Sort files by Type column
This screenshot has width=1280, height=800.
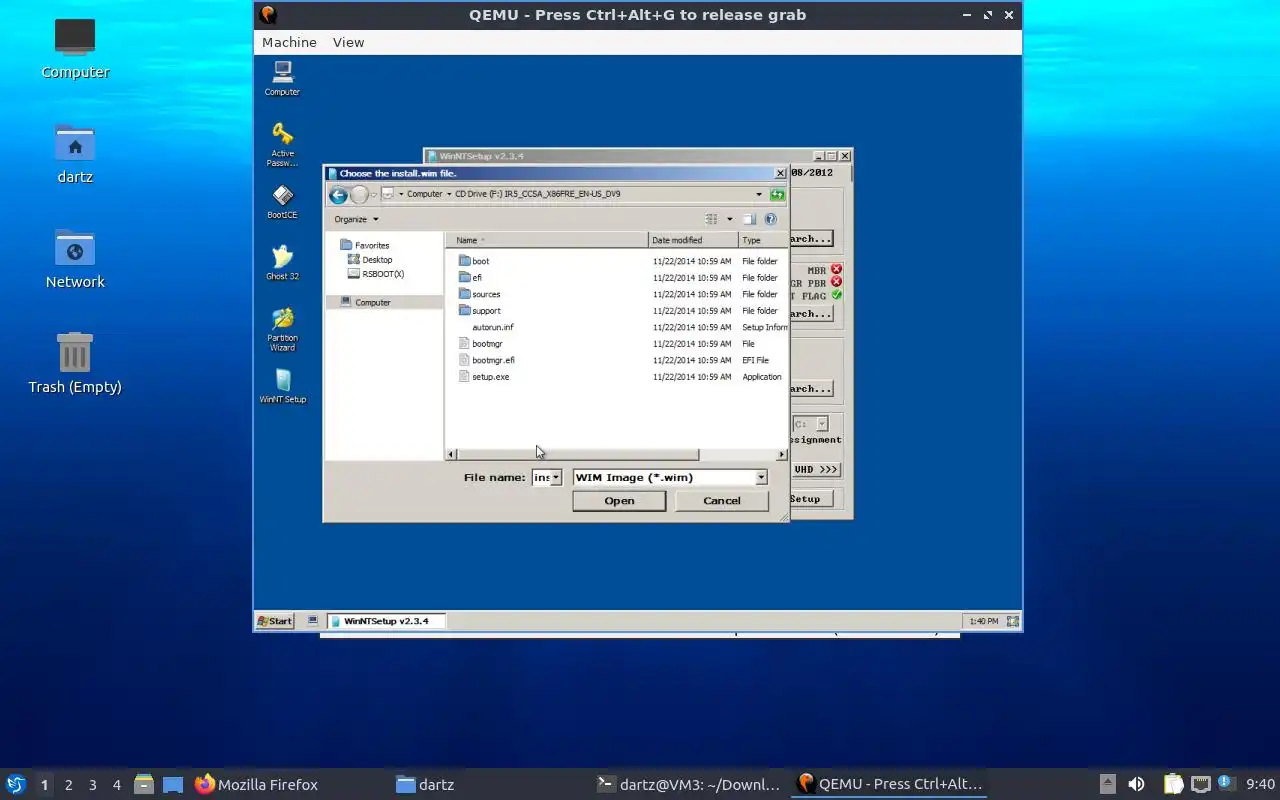click(764, 240)
